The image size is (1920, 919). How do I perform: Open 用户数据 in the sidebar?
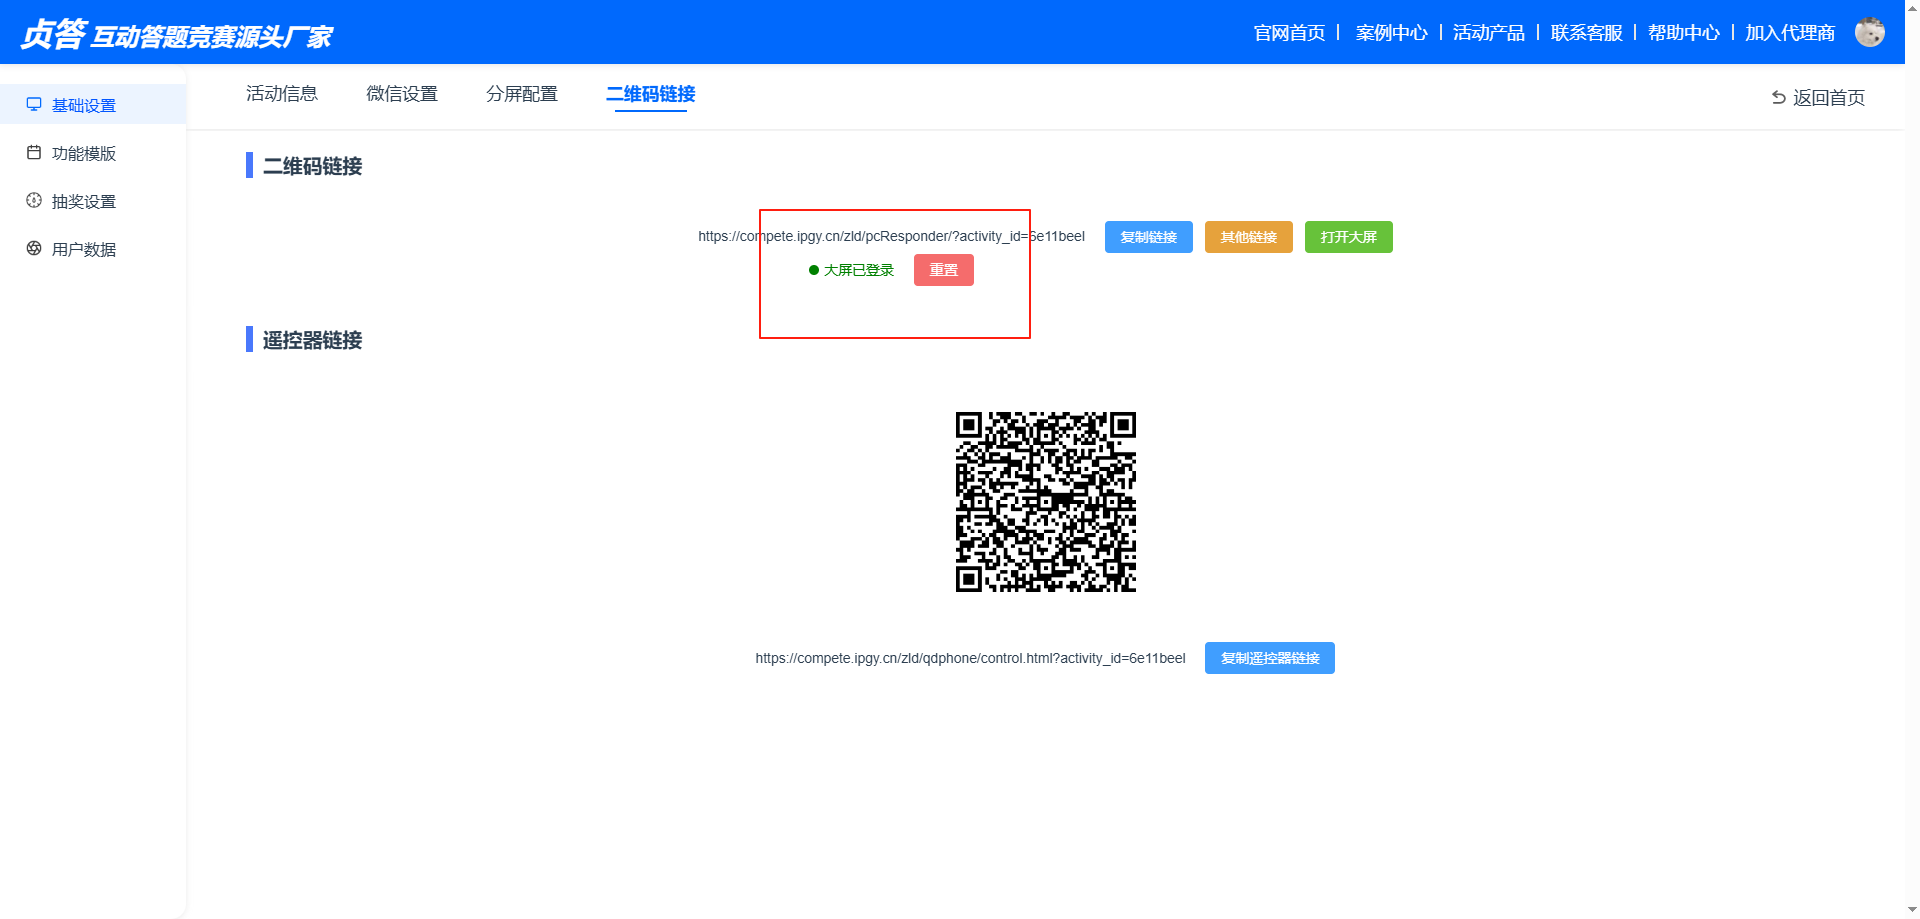click(93, 249)
